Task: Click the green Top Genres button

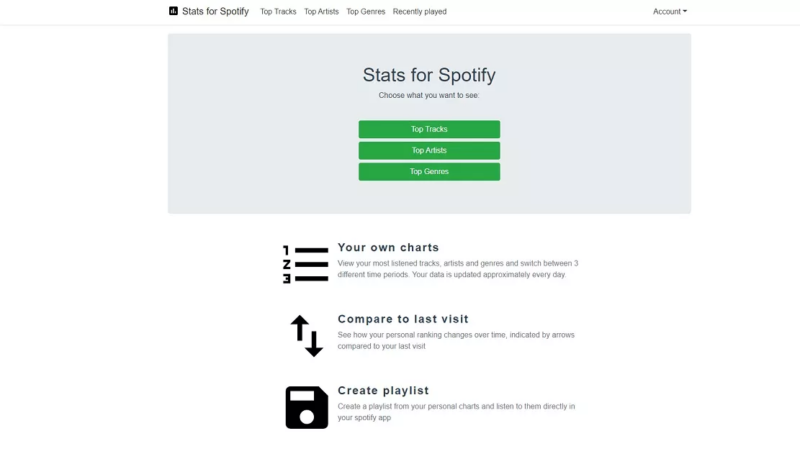Action: [x=429, y=171]
